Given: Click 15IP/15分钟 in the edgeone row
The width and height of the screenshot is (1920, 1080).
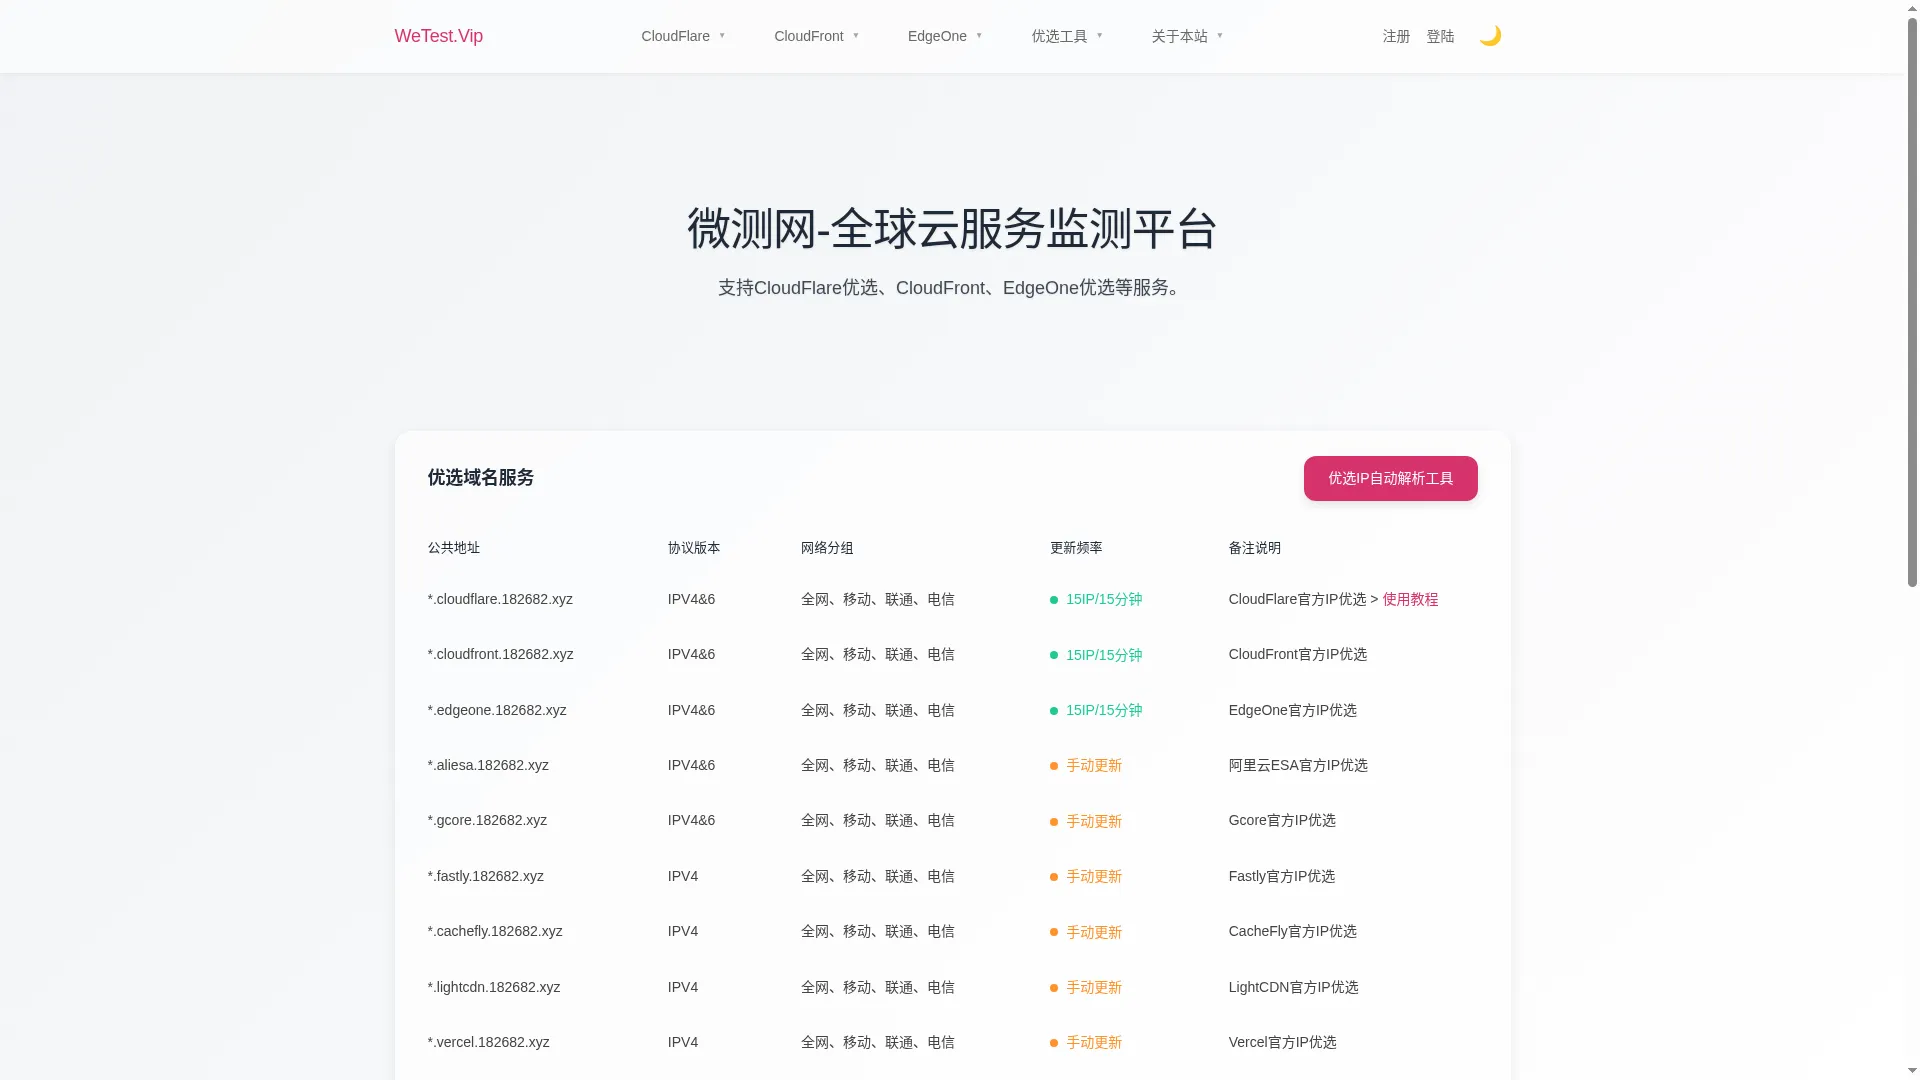Looking at the screenshot, I should 1104,710.
